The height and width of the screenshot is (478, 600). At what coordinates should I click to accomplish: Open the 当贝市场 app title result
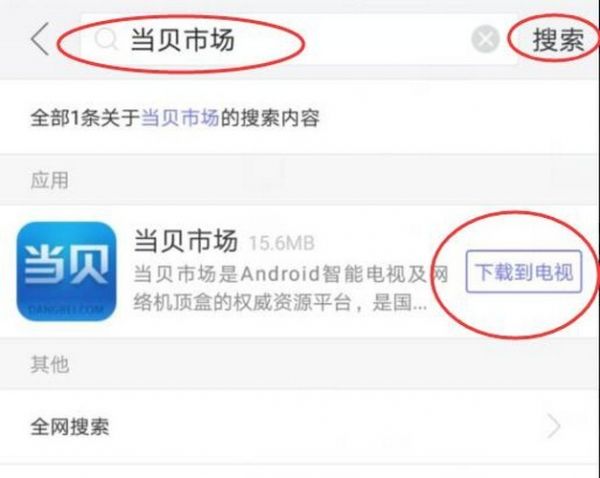click(x=186, y=241)
